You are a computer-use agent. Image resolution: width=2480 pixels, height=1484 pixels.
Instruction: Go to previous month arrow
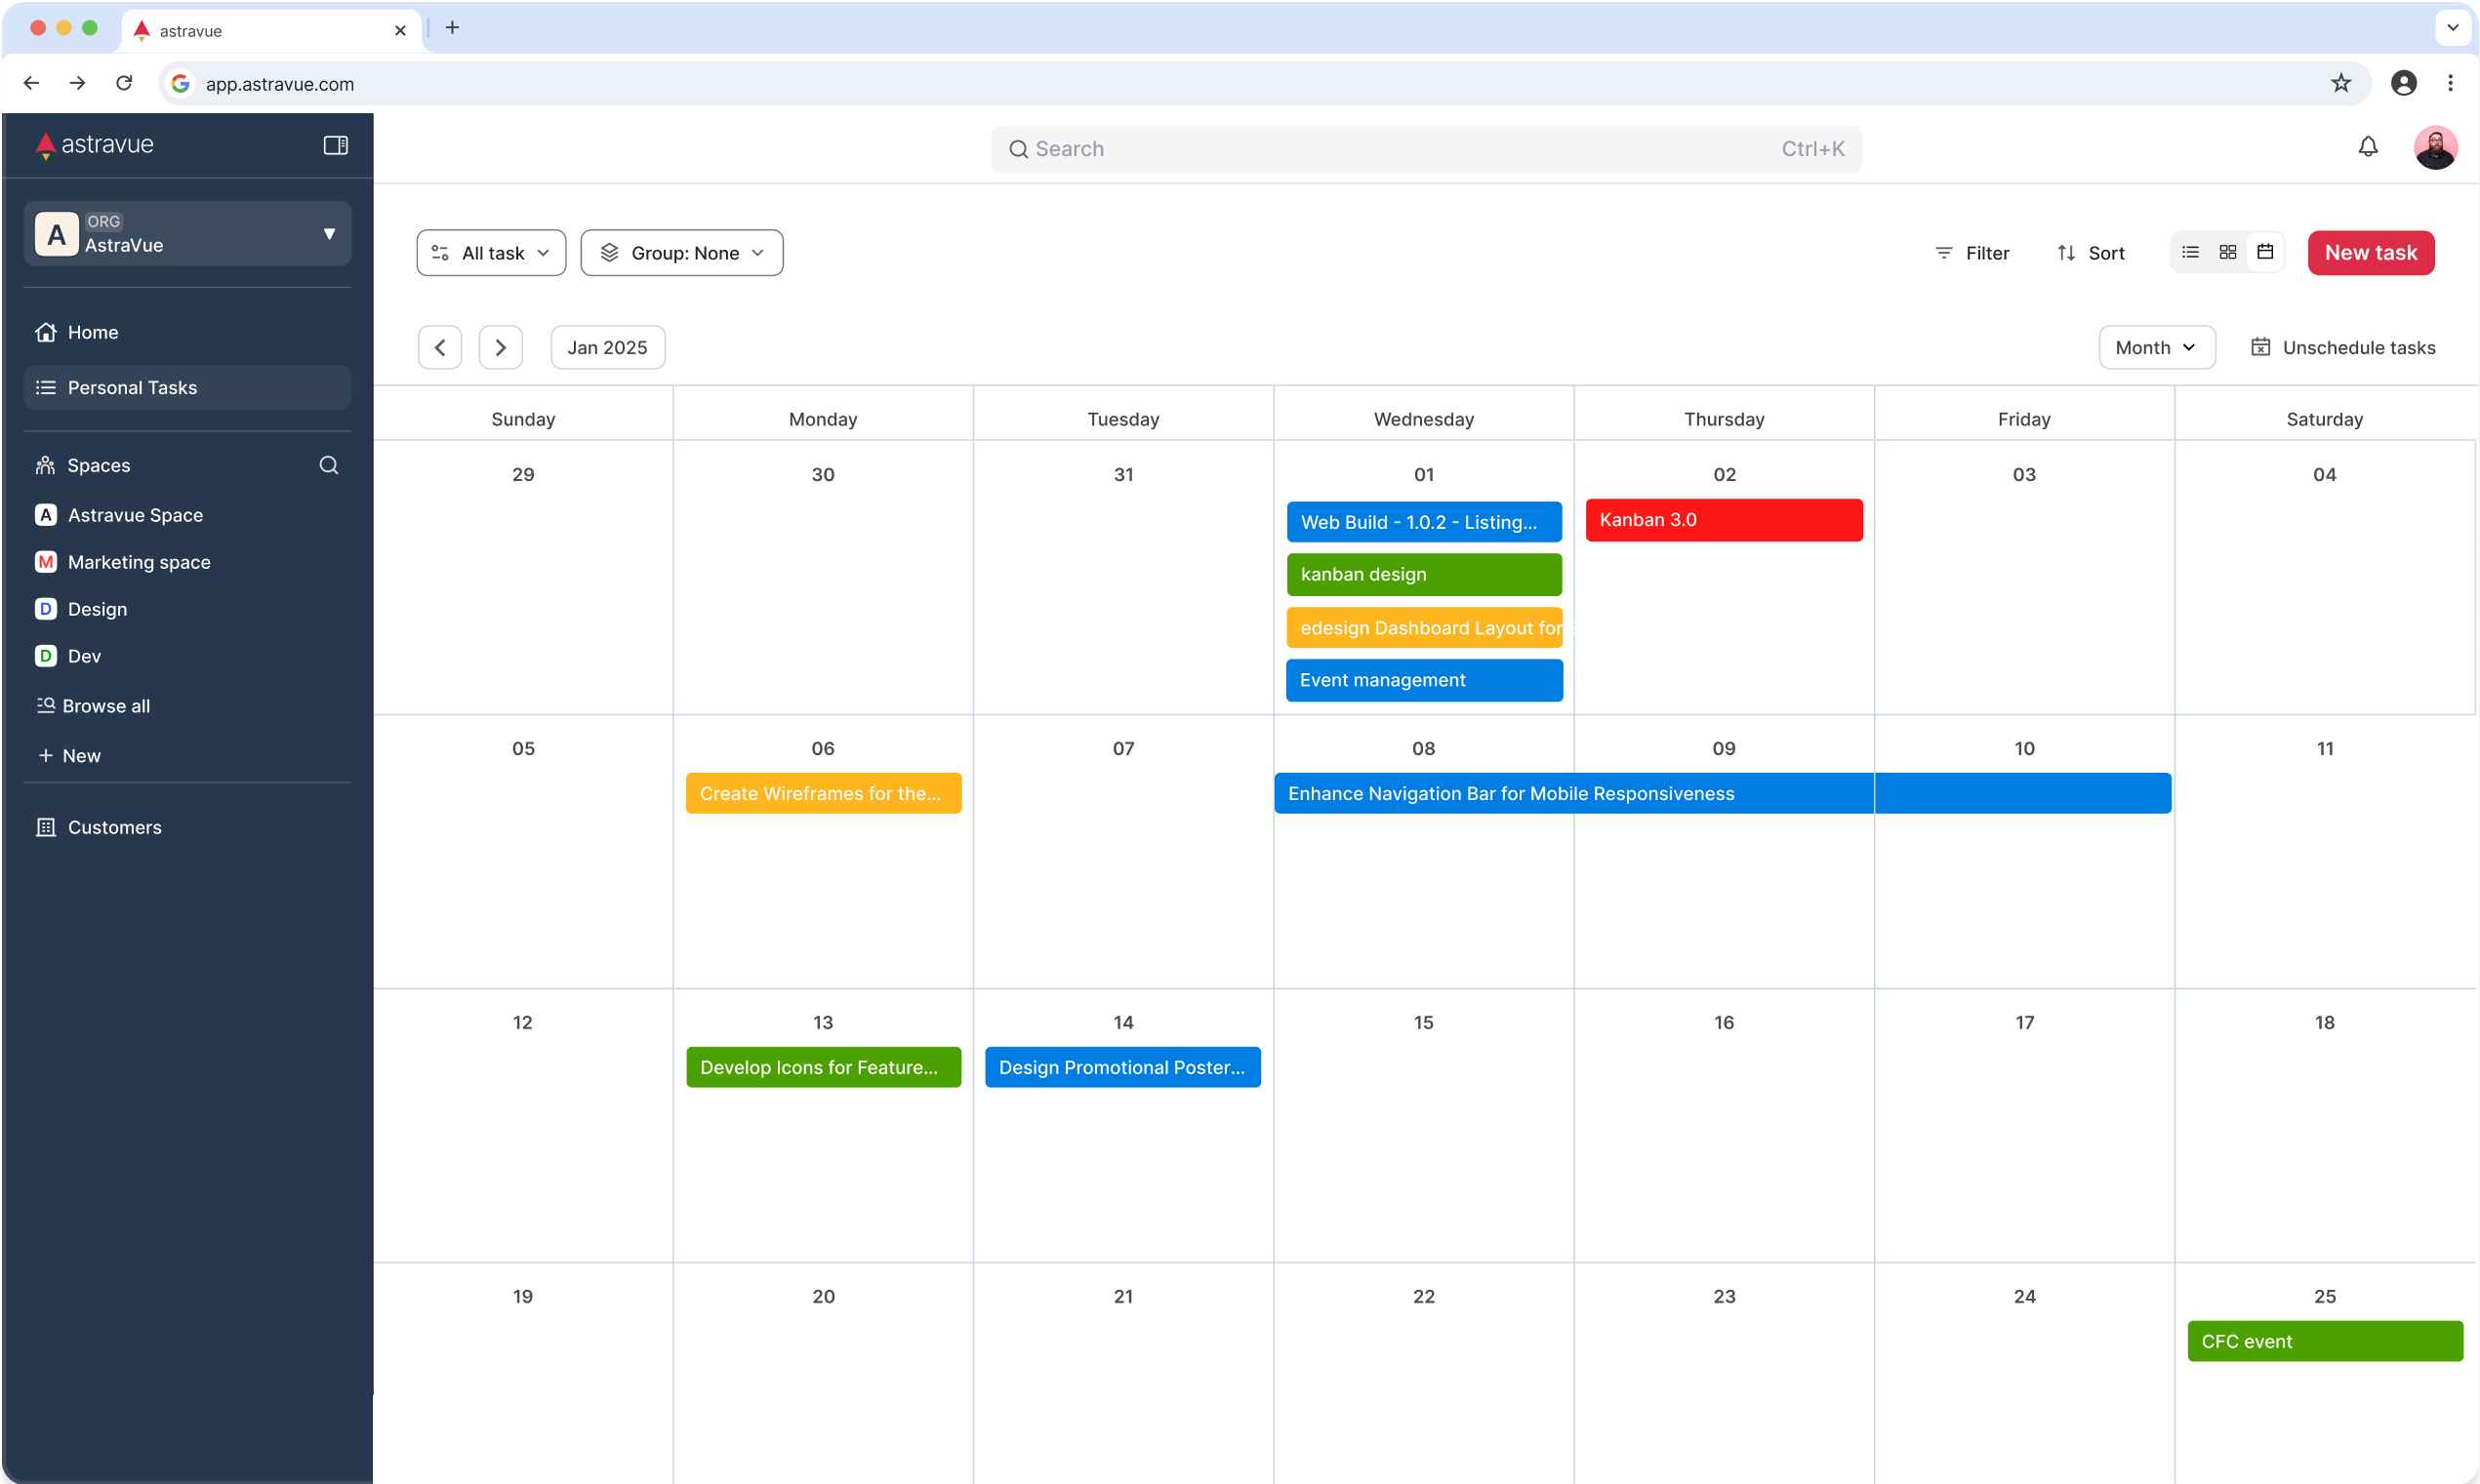point(439,347)
